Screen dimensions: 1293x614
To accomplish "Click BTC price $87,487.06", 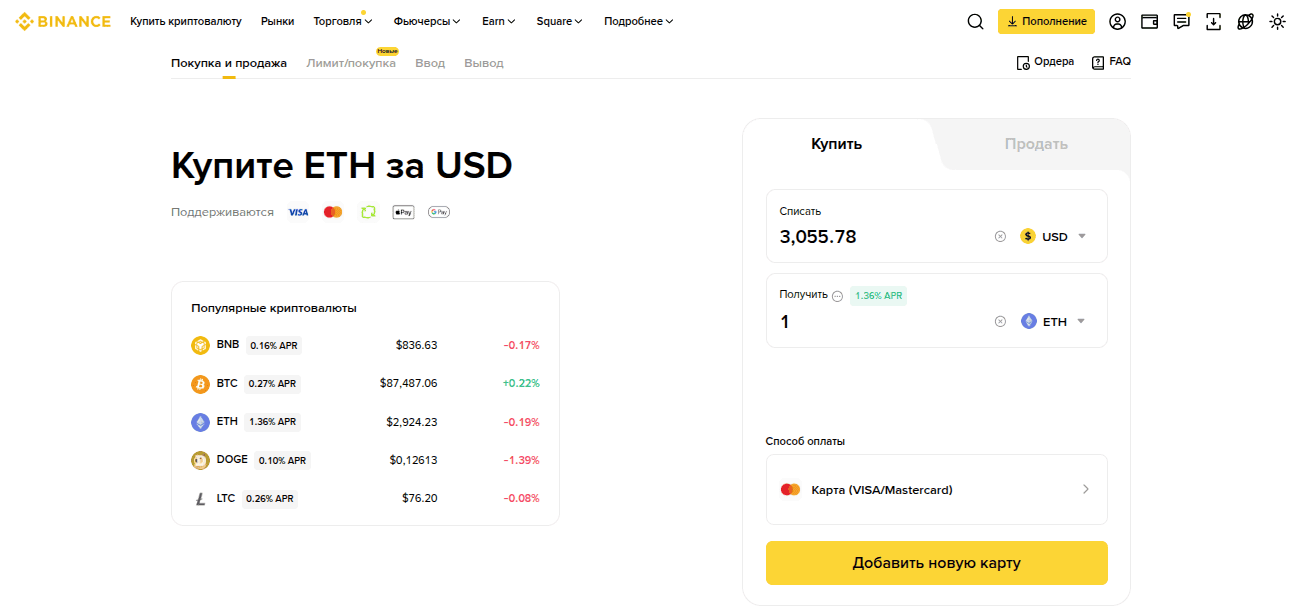I will coord(408,384).
